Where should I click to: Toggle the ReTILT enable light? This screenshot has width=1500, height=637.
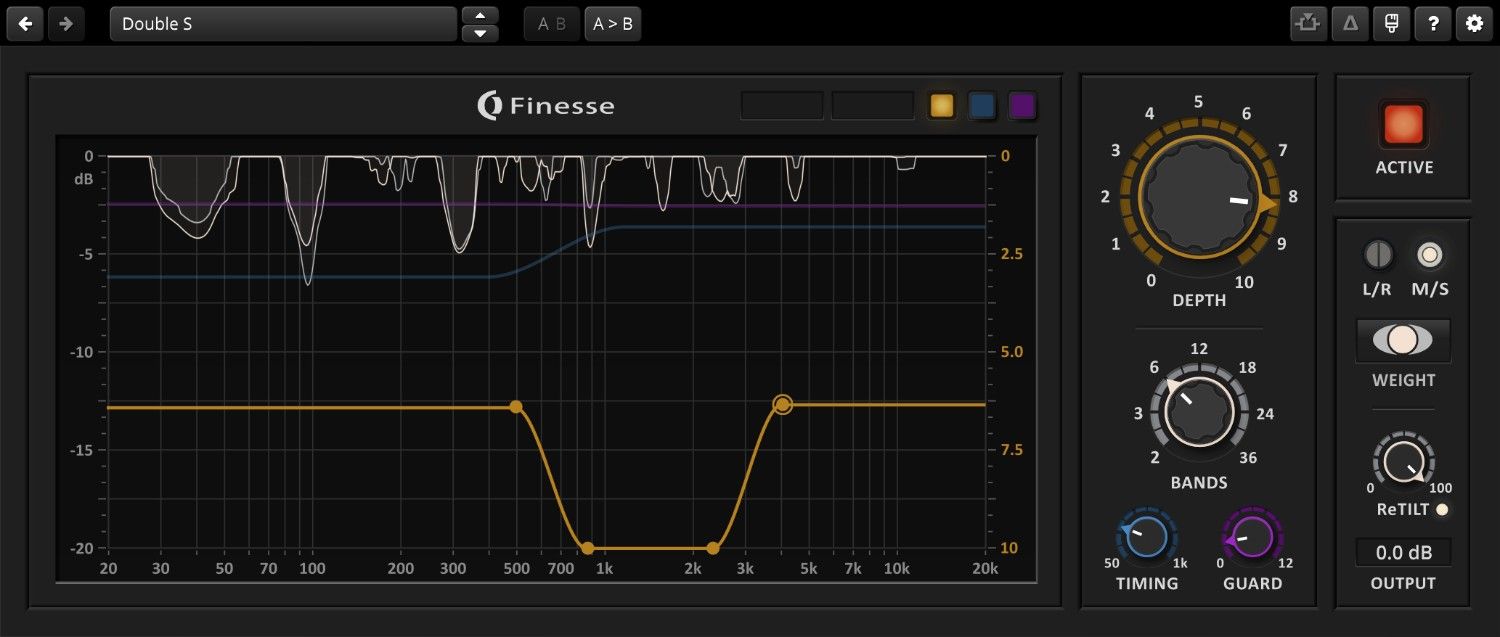tap(1441, 511)
